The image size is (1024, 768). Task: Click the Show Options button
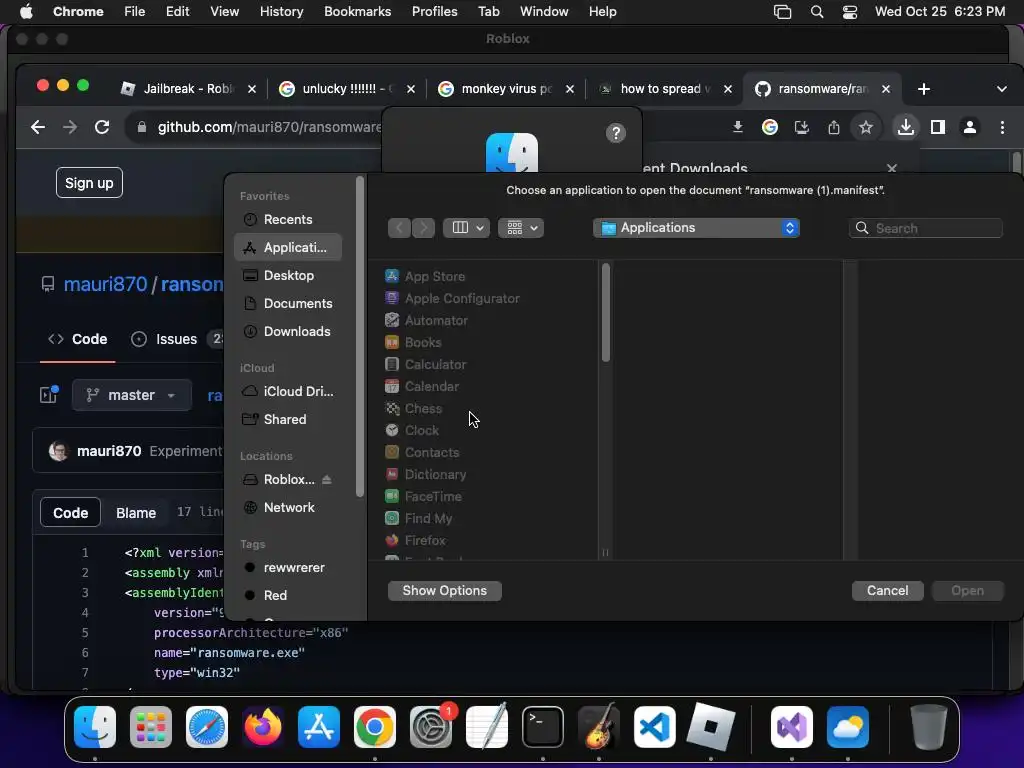point(445,590)
